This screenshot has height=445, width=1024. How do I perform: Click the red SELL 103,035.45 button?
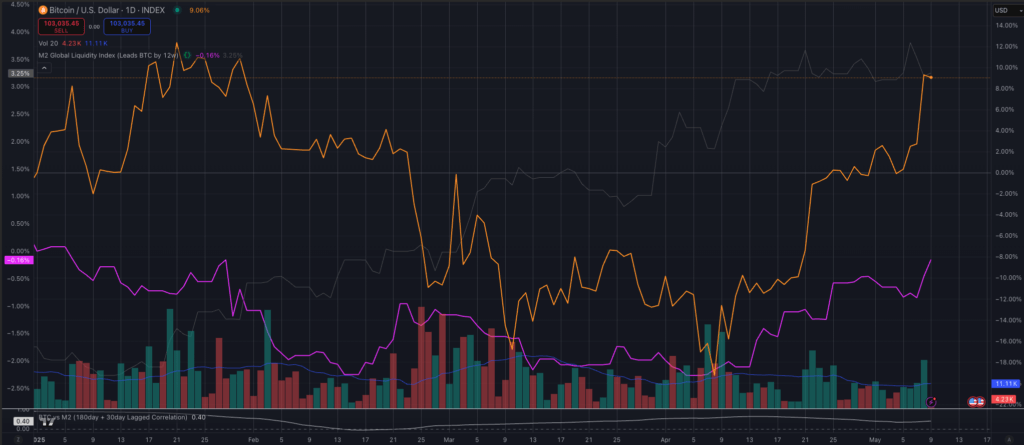click(60, 26)
